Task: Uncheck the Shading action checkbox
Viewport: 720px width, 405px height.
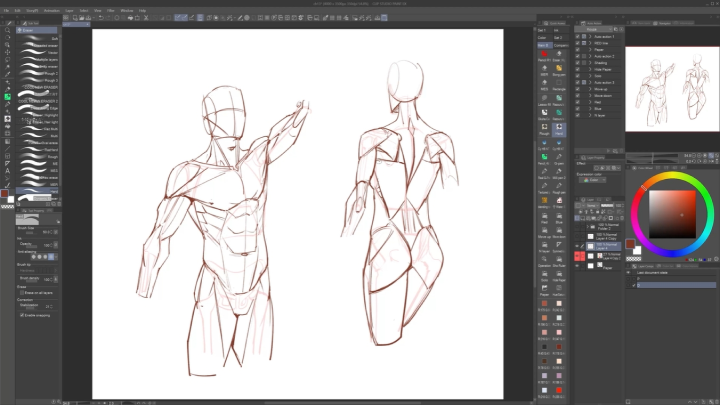Action: tap(578, 63)
